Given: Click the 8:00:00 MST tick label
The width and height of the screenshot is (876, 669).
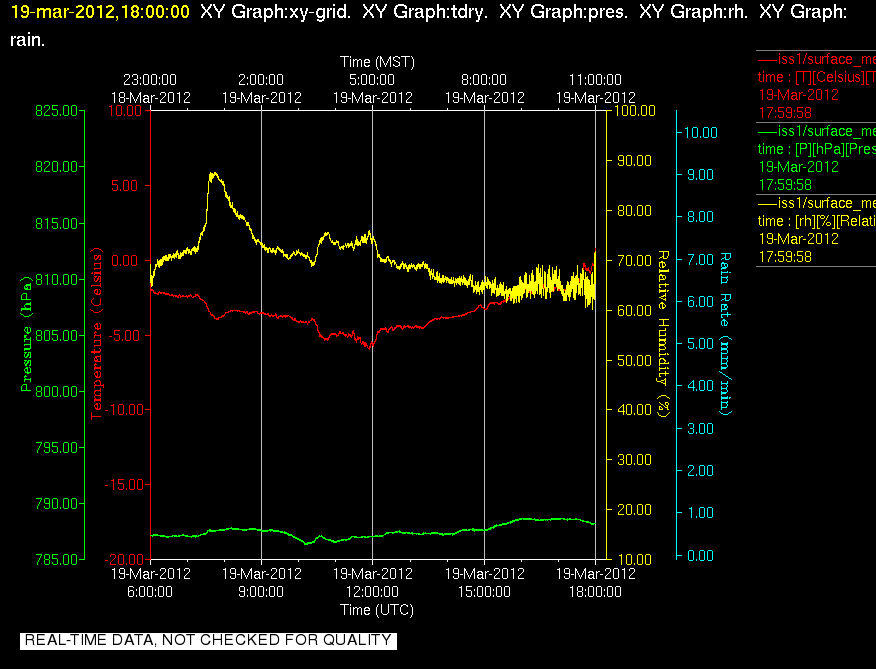Looking at the screenshot, I should [x=484, y=80].
